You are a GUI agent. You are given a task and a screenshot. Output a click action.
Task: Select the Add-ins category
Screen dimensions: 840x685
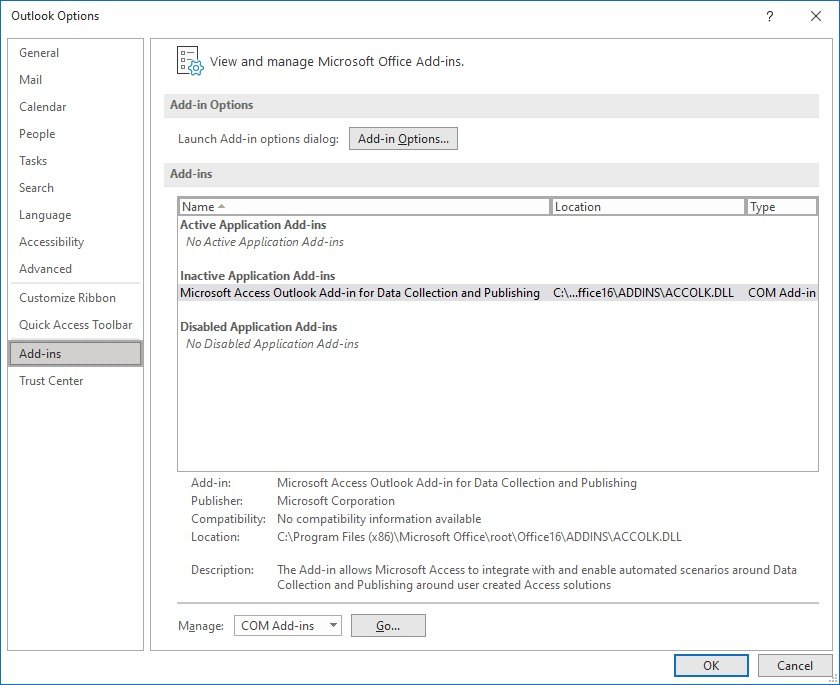pos(76,353)
